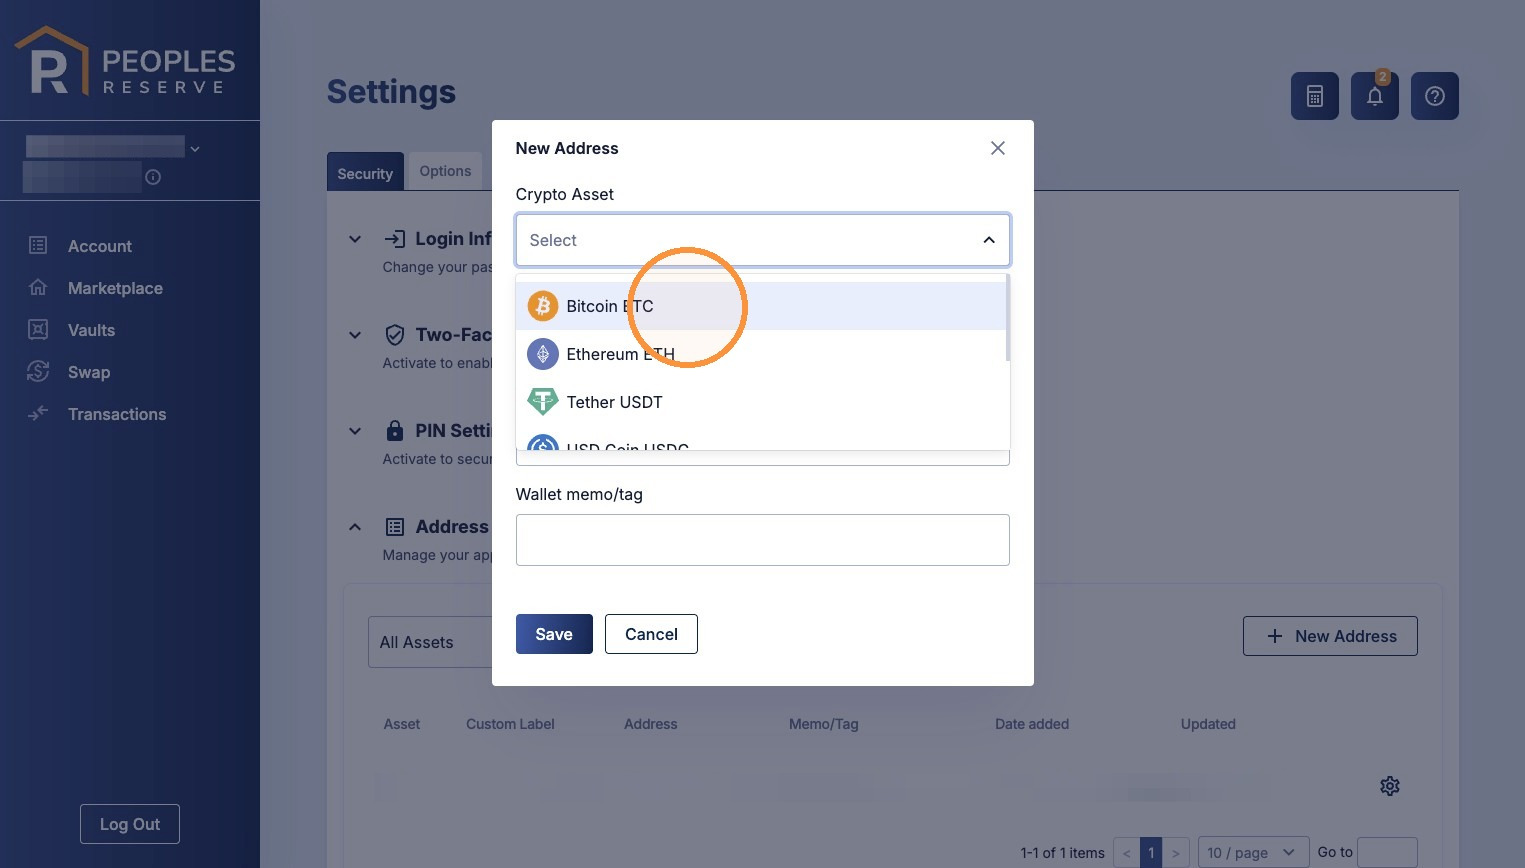The height and width of the screenshot is (868, 1525).
Task: Click the Peoples Reserve logo
Action: coord(126,62)
